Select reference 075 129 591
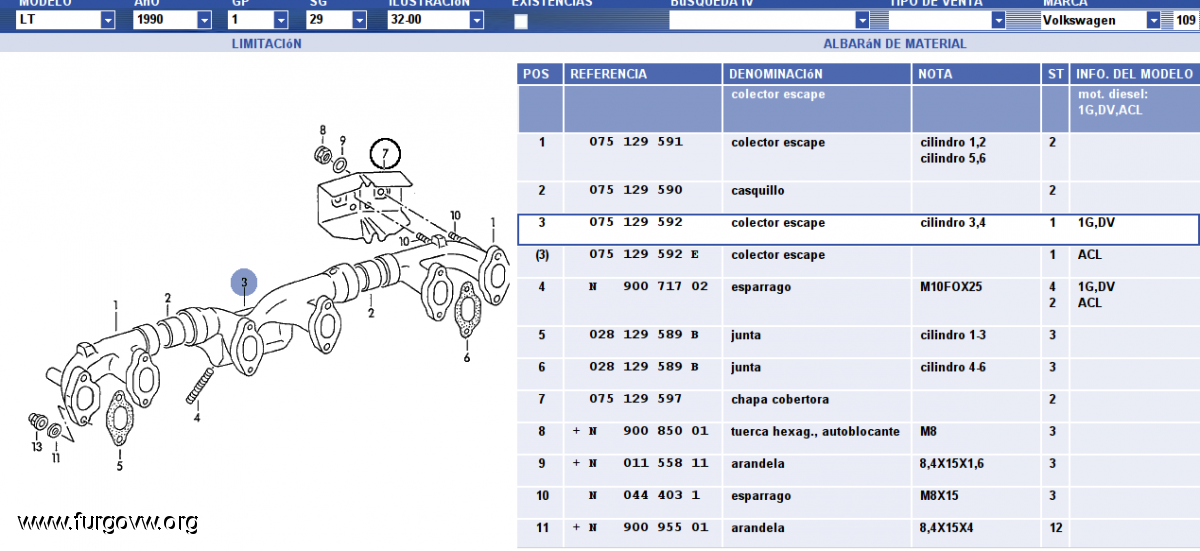The image size is (1200, 551). 636,142
